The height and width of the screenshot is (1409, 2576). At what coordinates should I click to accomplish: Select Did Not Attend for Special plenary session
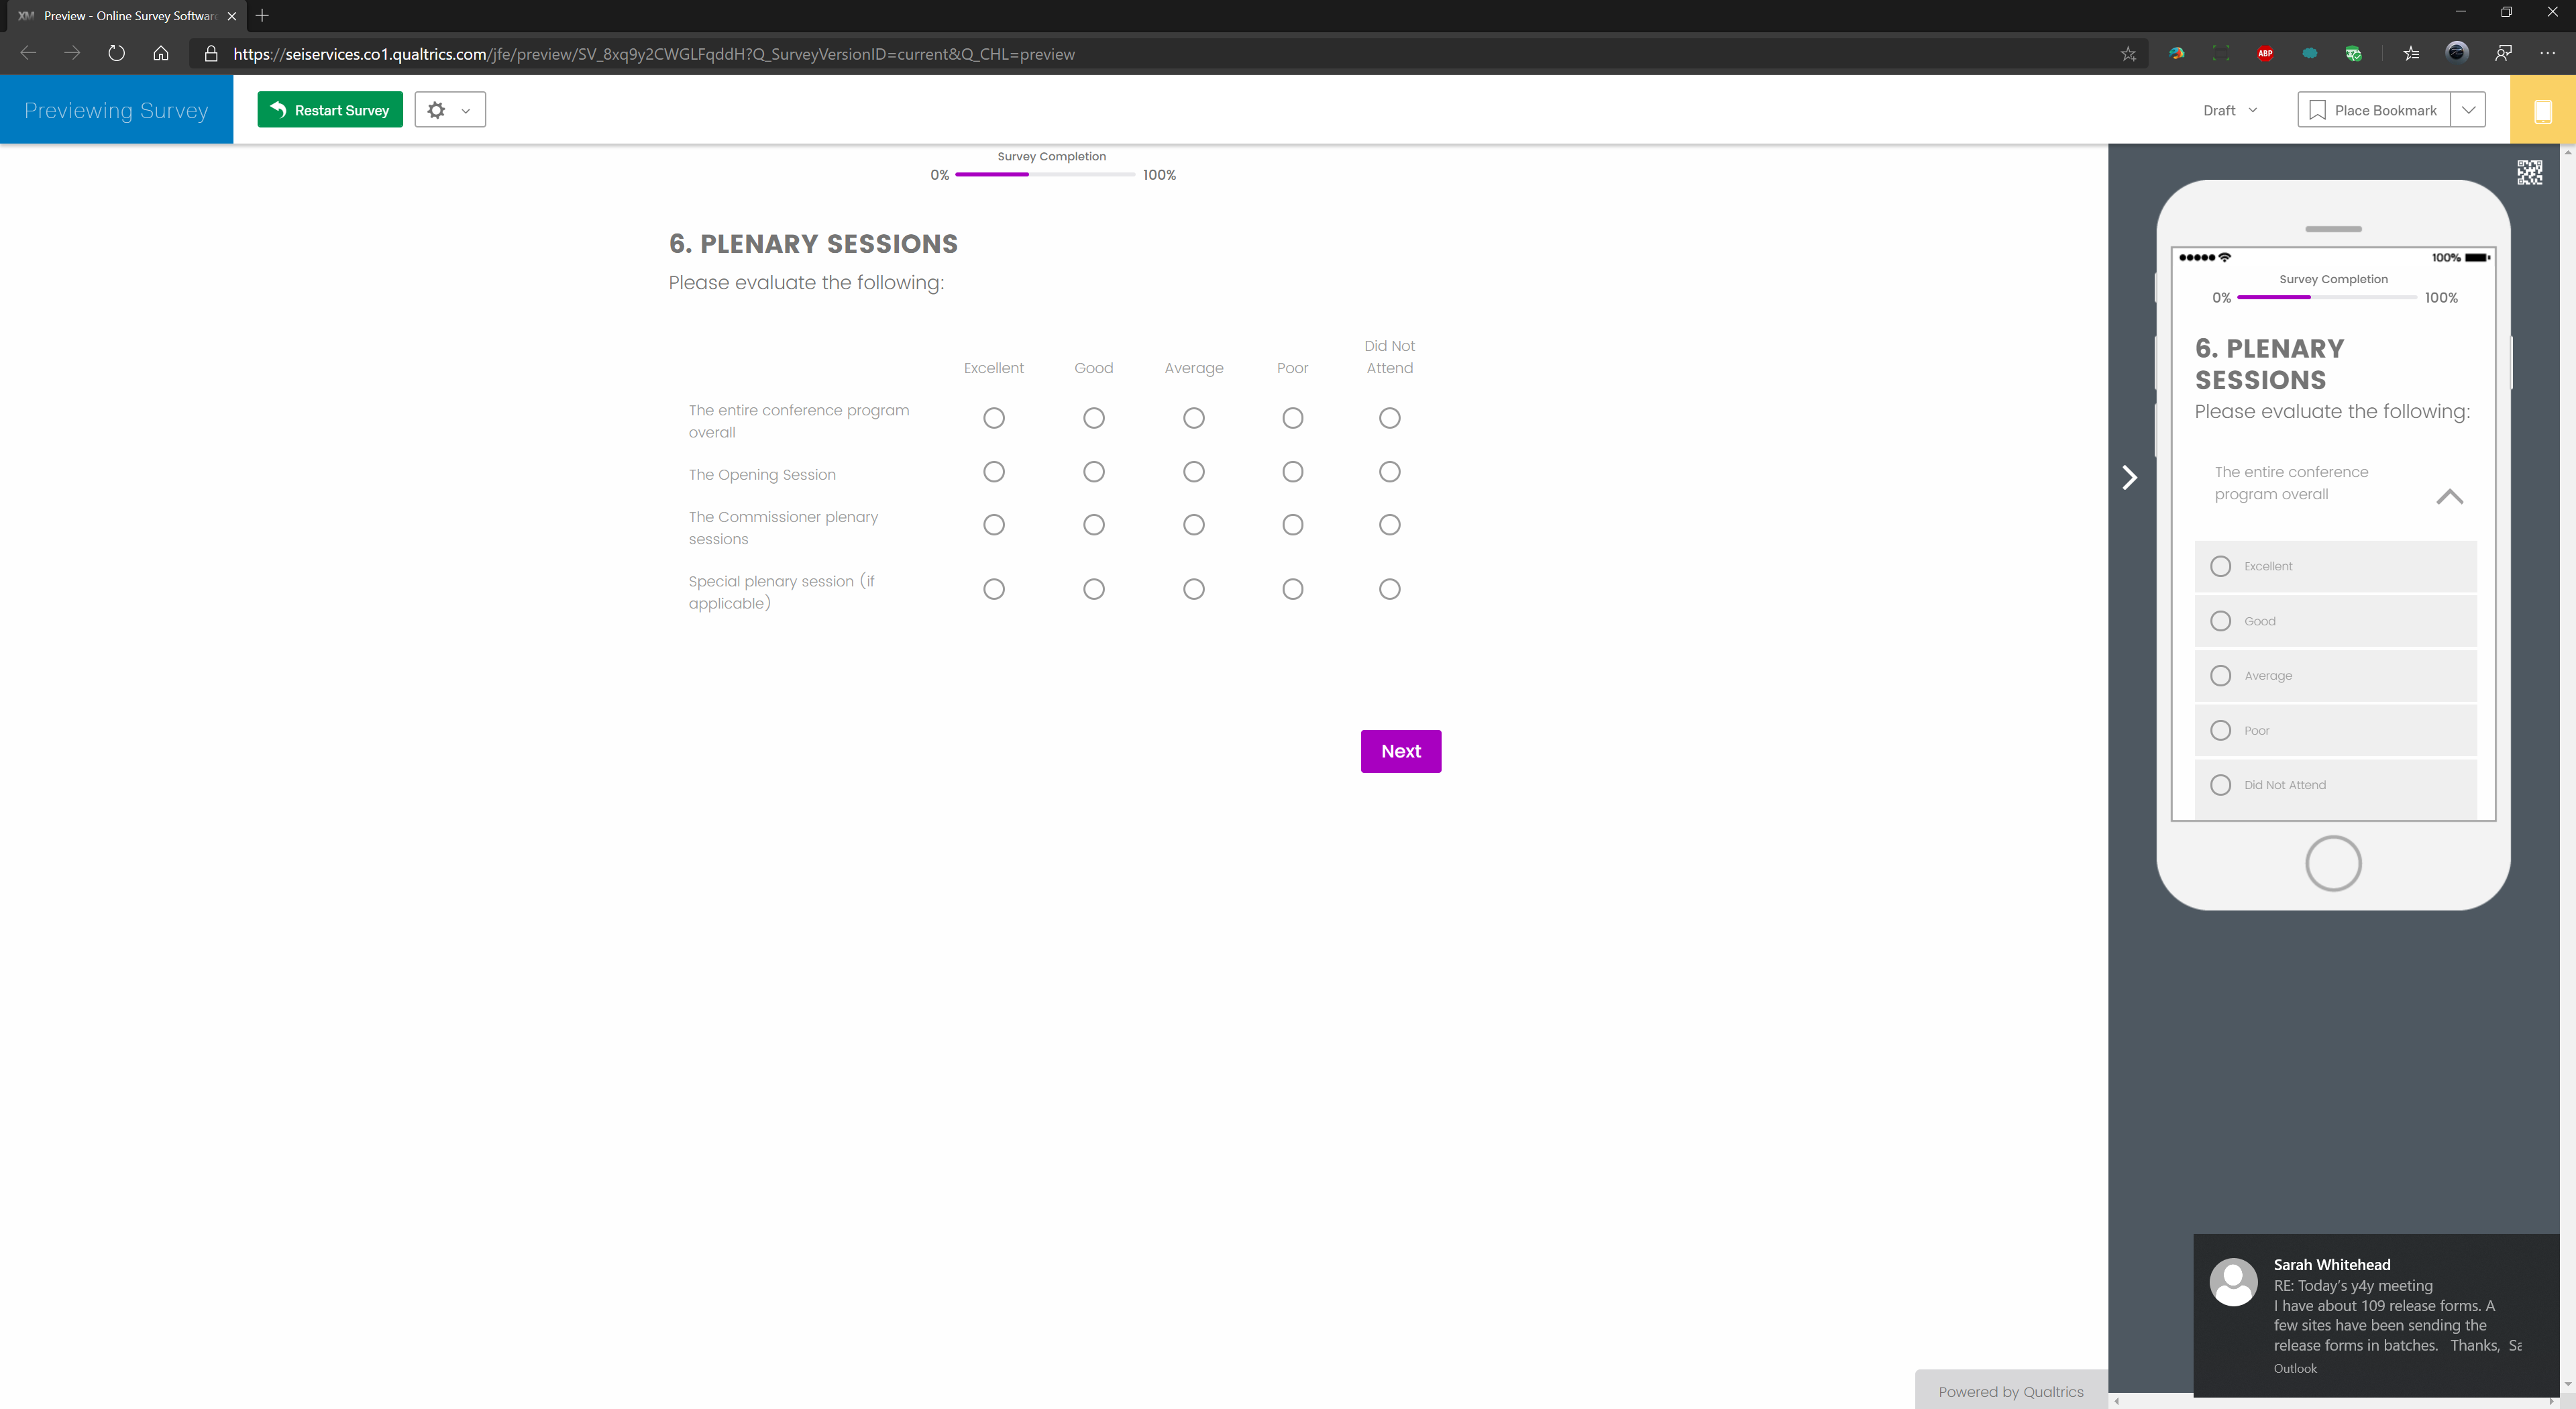point(1389,589)
